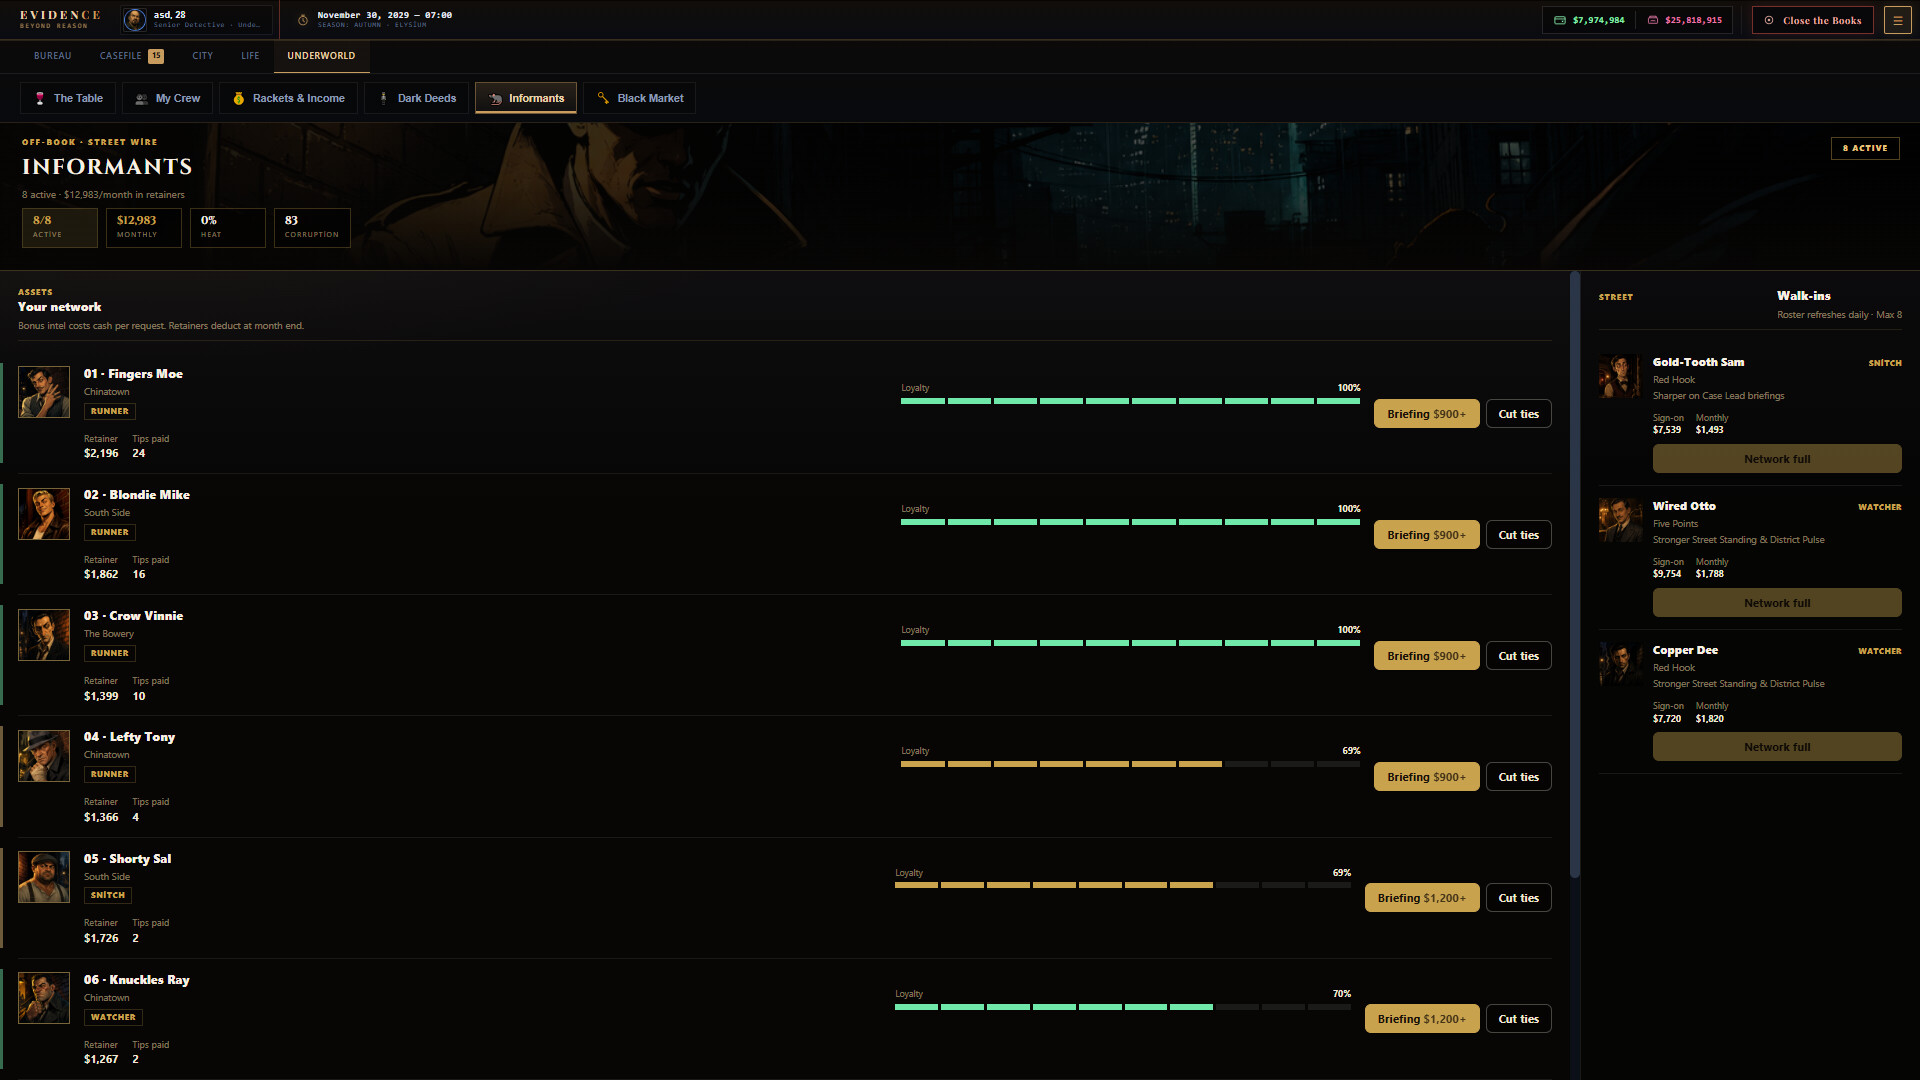
Task: Click the $12,983 Monthly stat box
Action: [144, 227]
